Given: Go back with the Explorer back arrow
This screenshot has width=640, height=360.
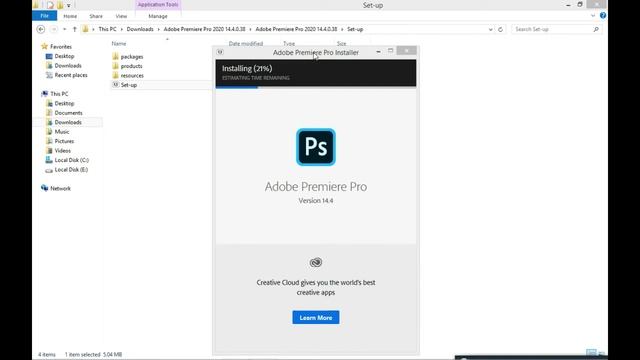Looking at the screenshot, I should [41, 29].
